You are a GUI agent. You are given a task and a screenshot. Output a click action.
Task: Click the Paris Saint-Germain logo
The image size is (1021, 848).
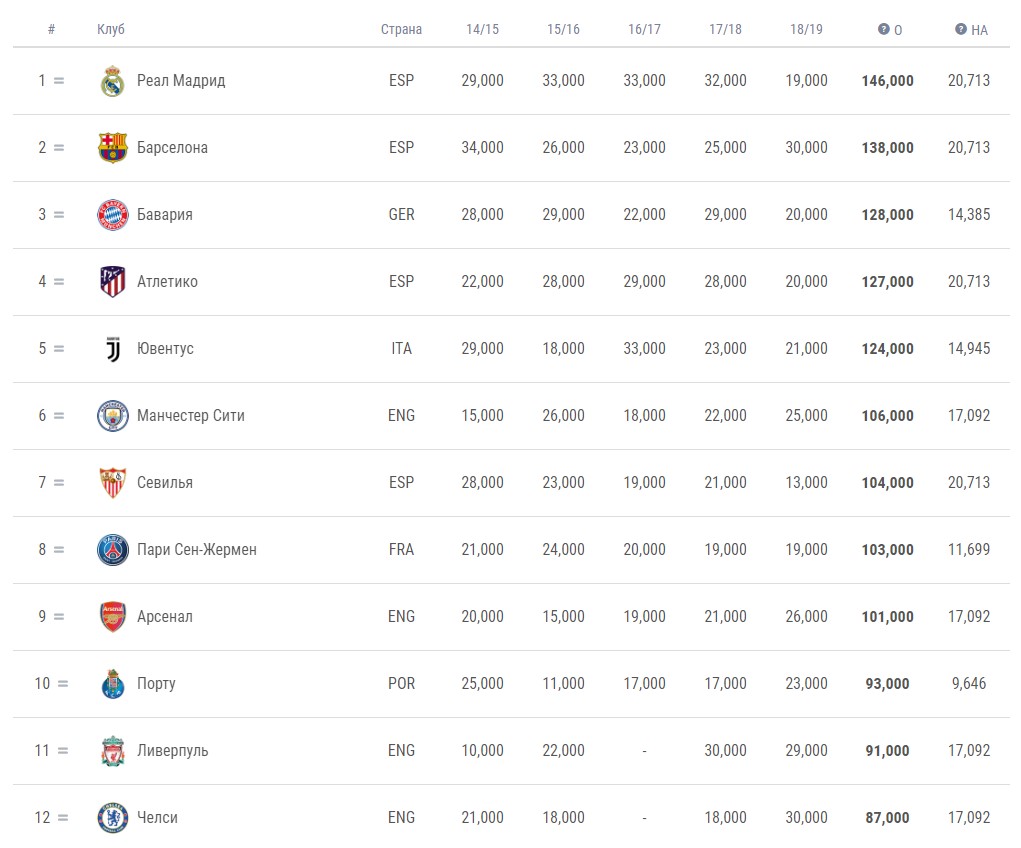pyautogui.click(x=113, y=550)
